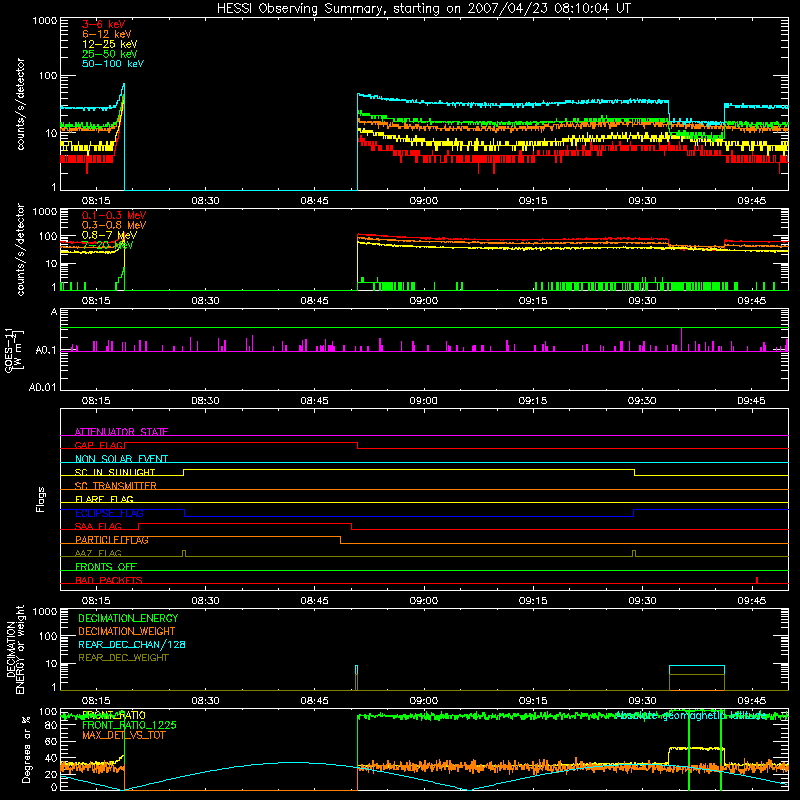Viewport: 800px width, 800px height.
Task: Select the REAR_DEC_WEIGHT legend label
Action: [x=123, y=658]
